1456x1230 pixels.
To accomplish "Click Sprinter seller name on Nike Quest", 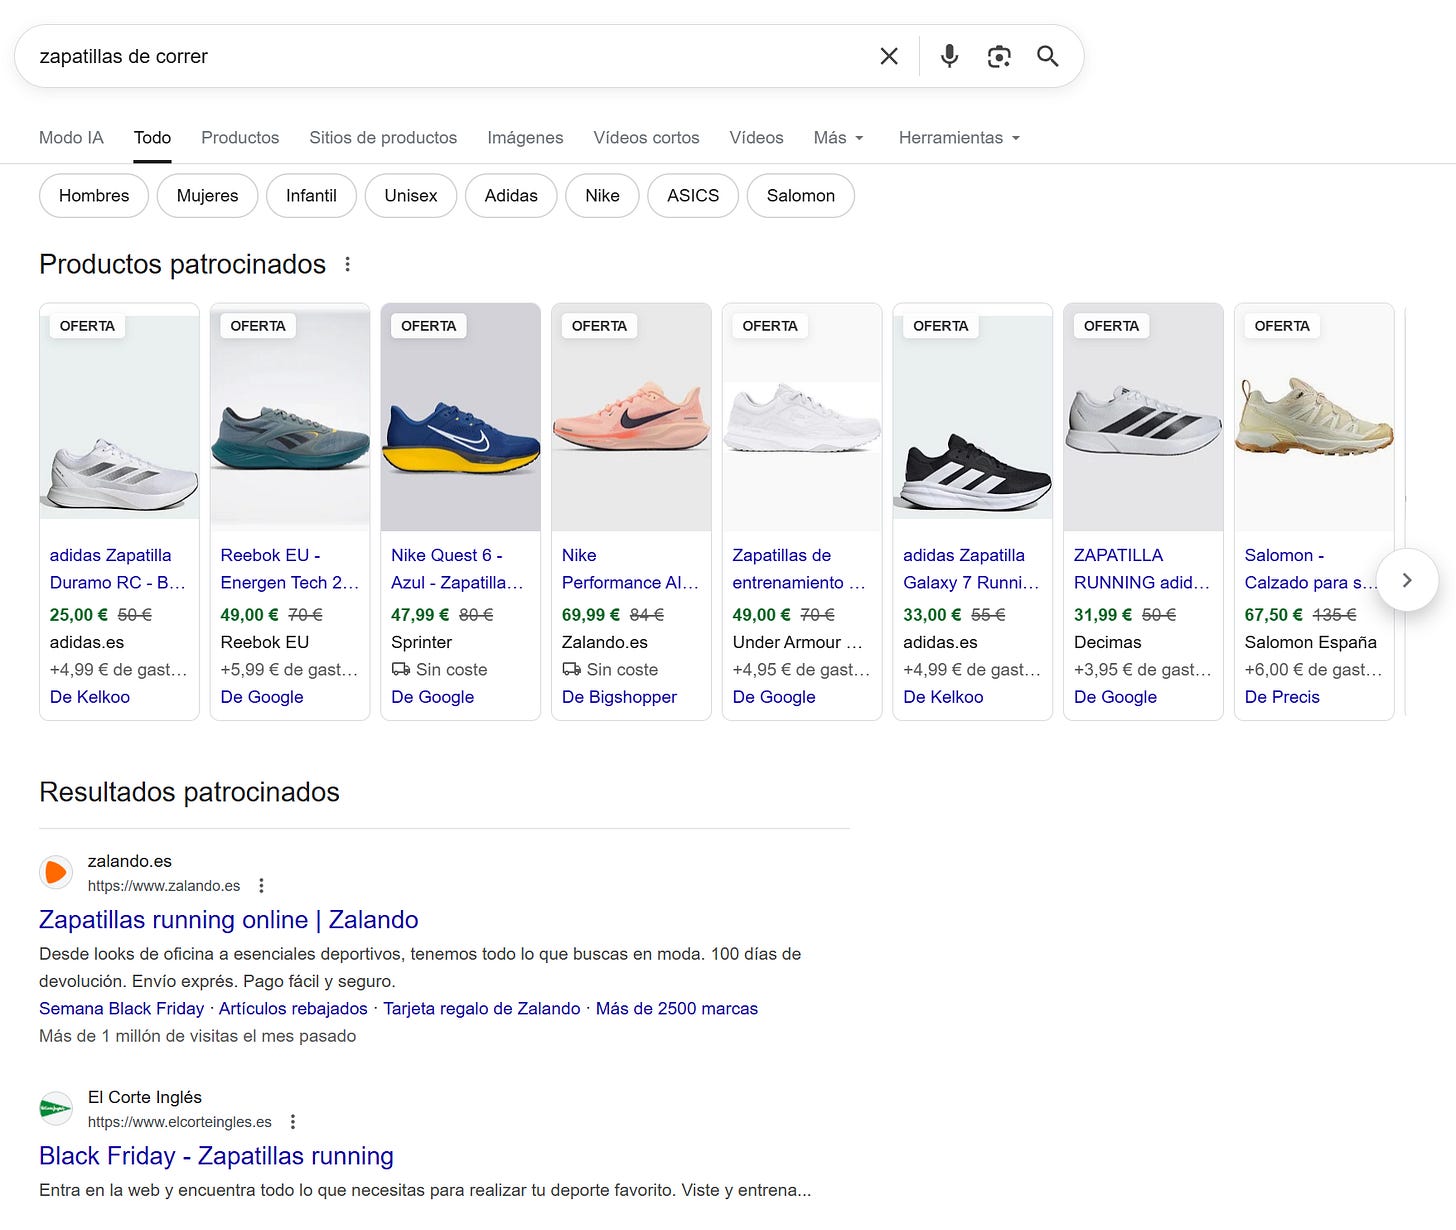I will (422, 642).
